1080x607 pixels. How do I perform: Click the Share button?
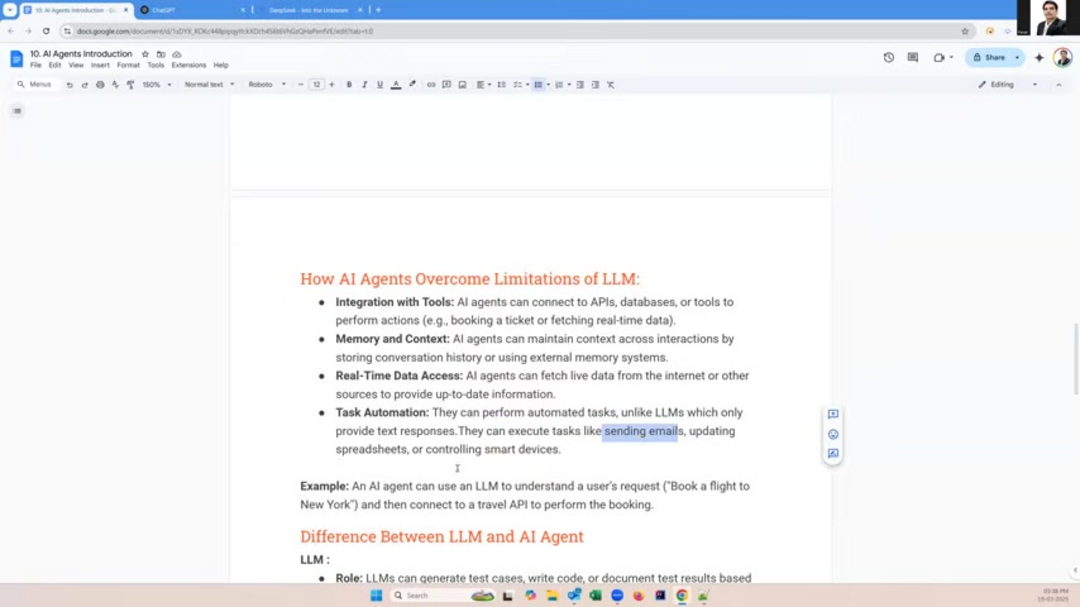pos(990,58)
